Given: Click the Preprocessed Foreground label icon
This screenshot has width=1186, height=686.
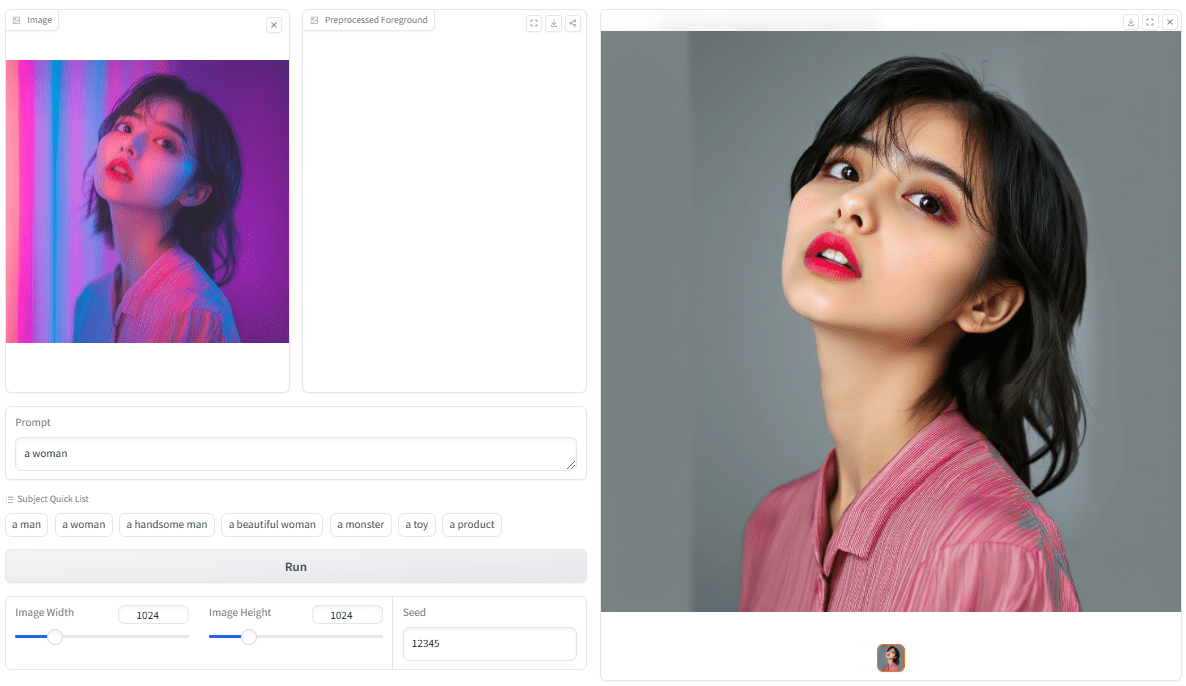Looking at the screenshot, I should [x=315, y=20].
